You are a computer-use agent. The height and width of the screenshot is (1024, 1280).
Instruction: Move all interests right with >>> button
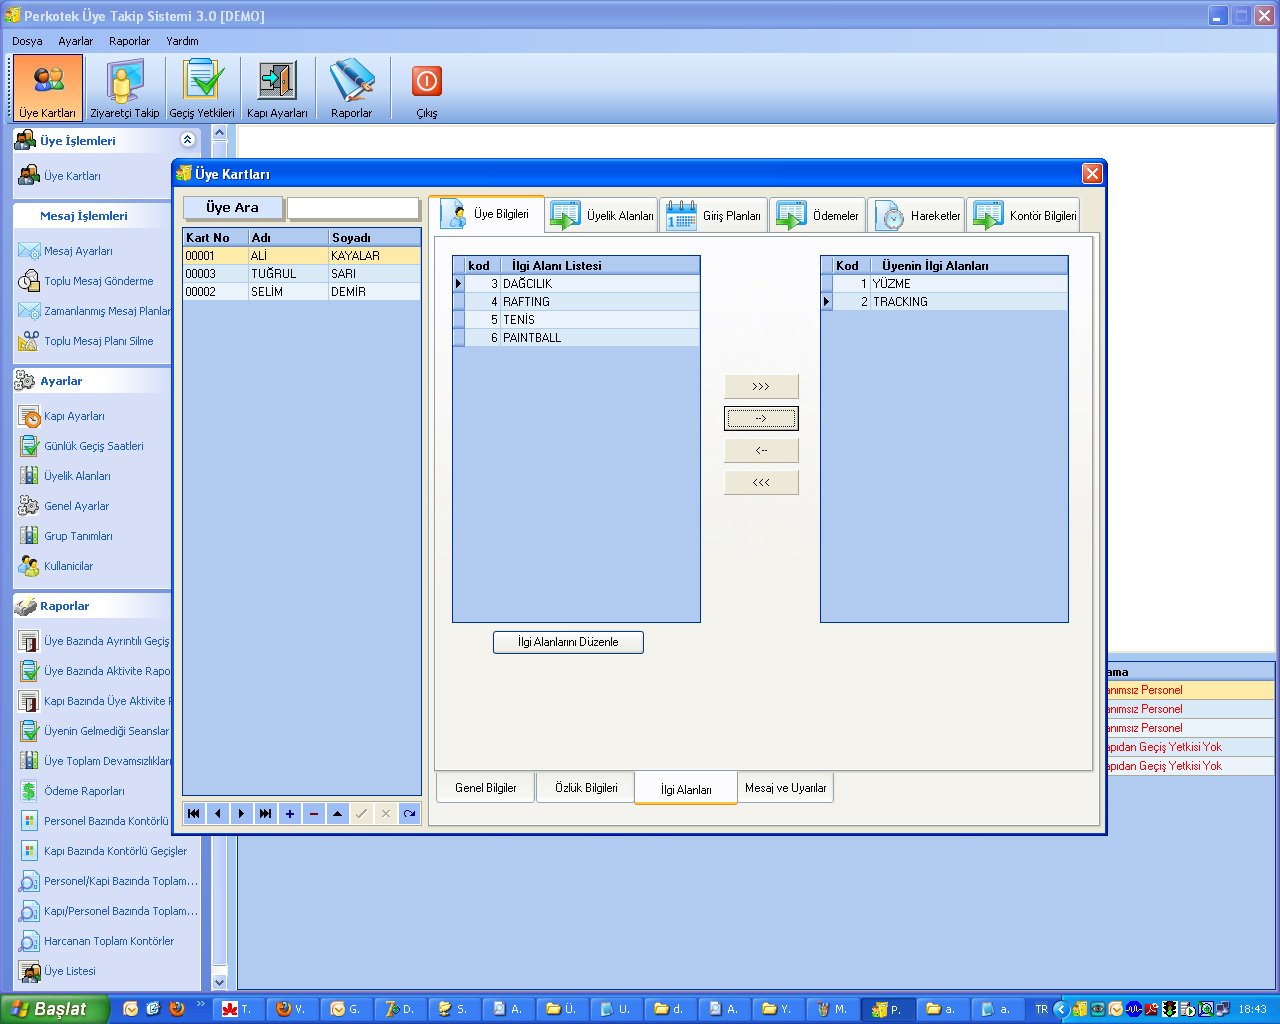(x=761, y=387)
